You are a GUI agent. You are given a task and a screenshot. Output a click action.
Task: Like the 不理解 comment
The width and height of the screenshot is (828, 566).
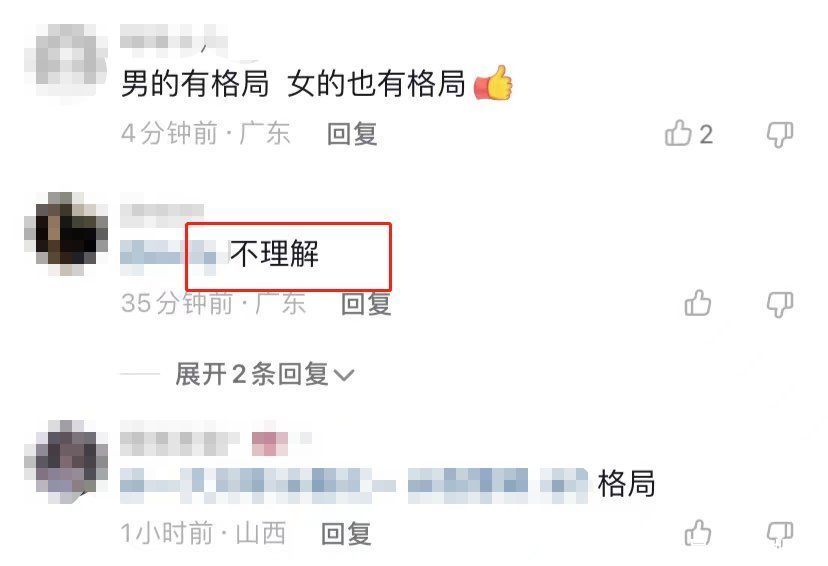[698, 303]
